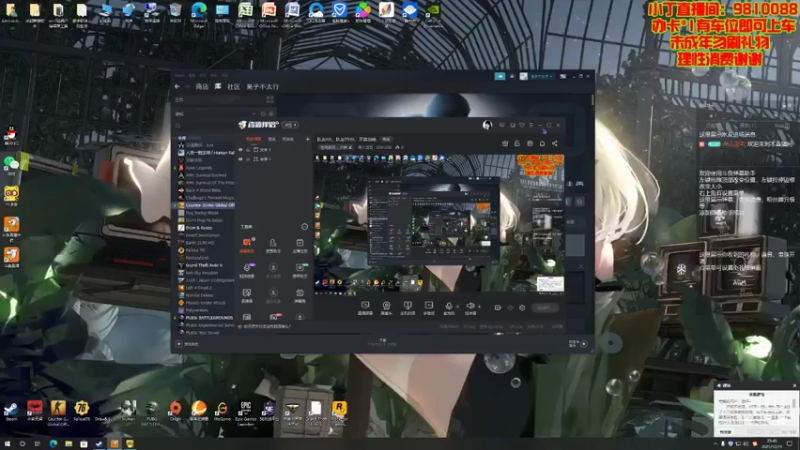Open Steam 社区 community tab
The image size is (800, 450).
coord(233,87)
